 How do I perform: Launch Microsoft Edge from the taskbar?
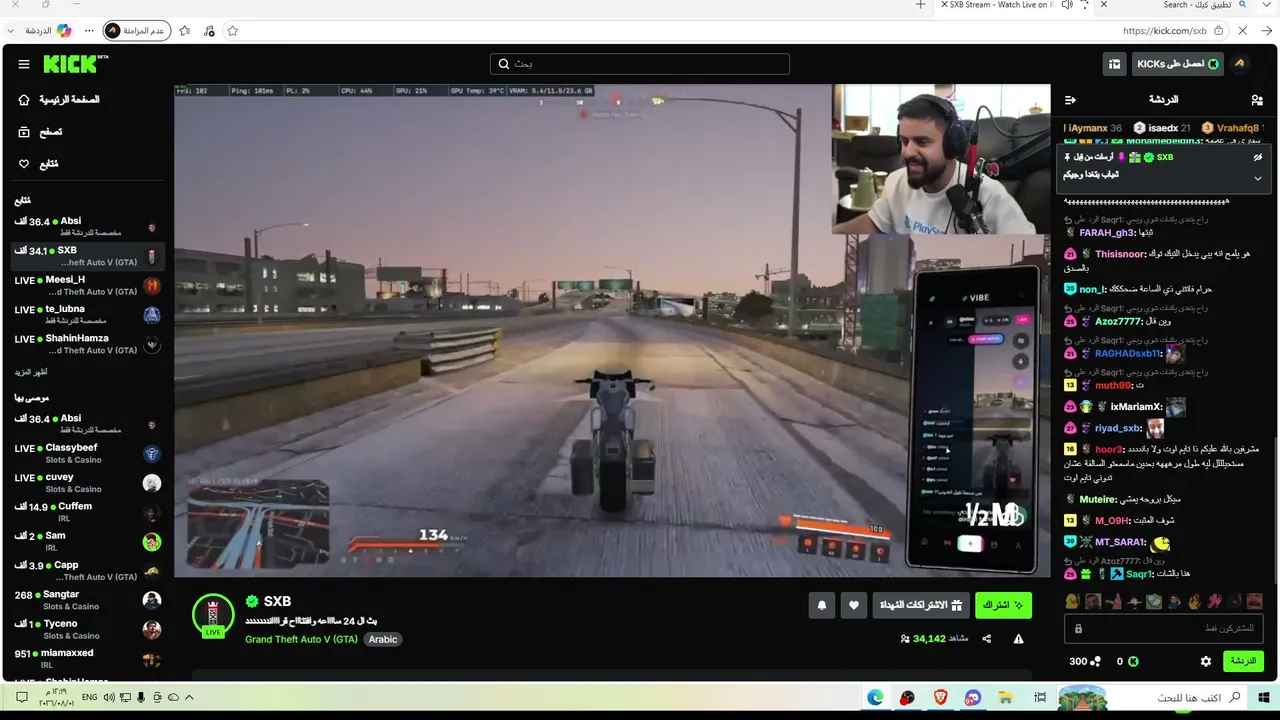pos(875,697)
